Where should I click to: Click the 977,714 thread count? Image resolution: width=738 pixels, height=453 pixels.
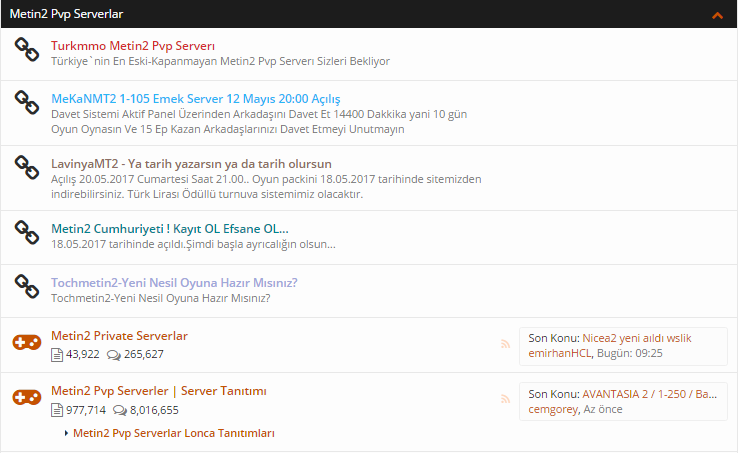(x=86, y=410)
